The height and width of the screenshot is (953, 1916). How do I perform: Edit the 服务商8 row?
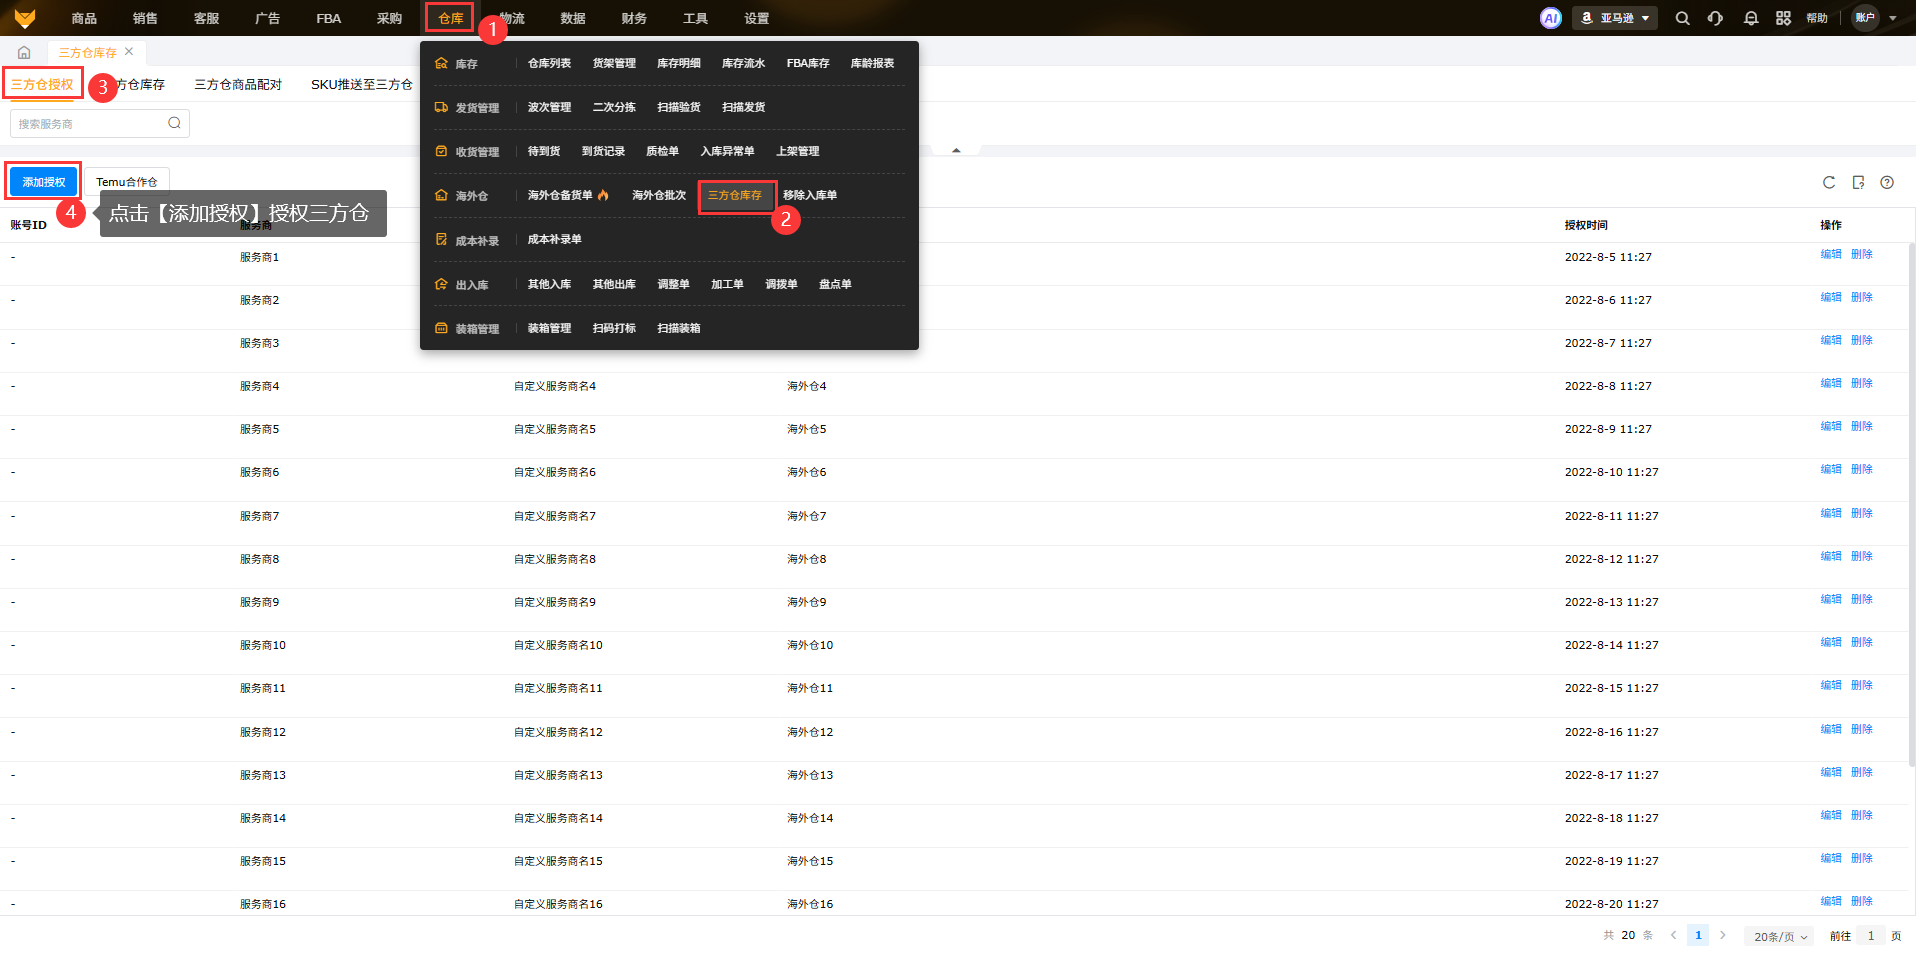(x=1831, y=556)
